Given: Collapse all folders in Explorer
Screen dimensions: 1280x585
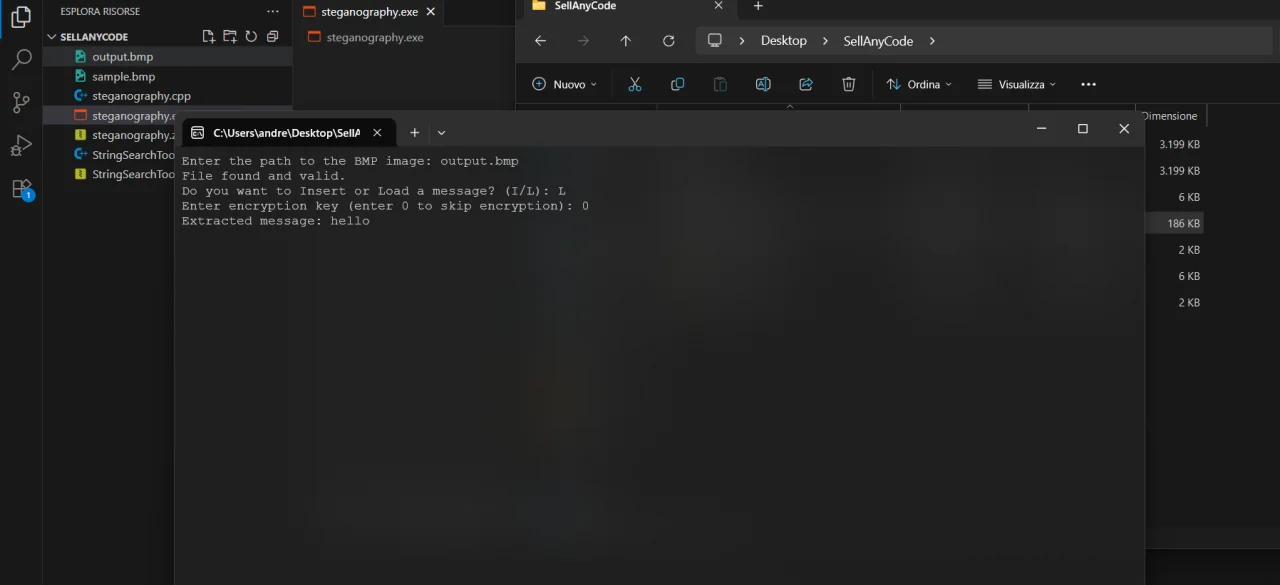Looking at the screenshot, I should (x=272, y=37).
